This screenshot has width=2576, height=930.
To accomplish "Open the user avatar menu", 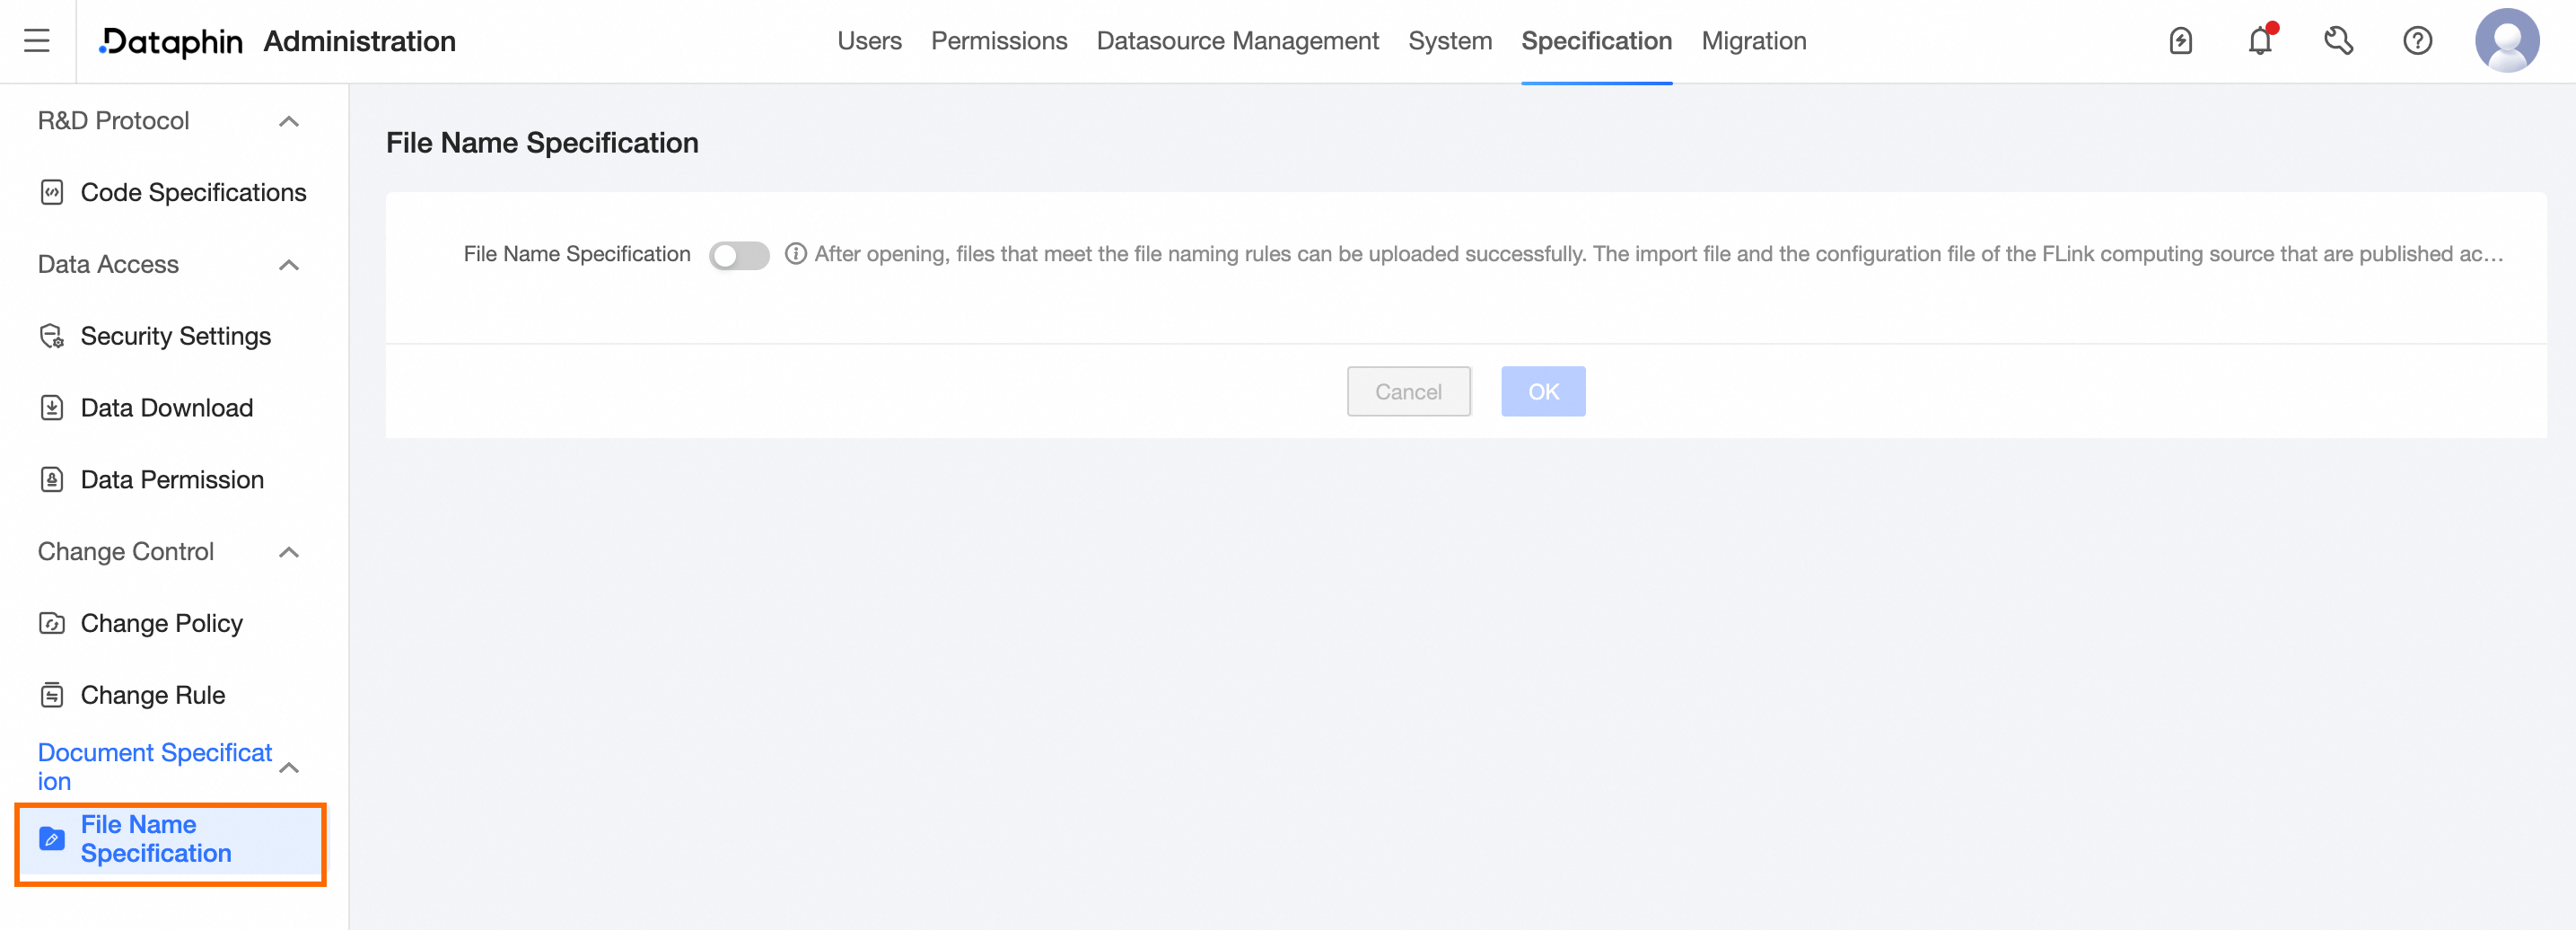I will pyautogui.click(x=2506, y=41).
